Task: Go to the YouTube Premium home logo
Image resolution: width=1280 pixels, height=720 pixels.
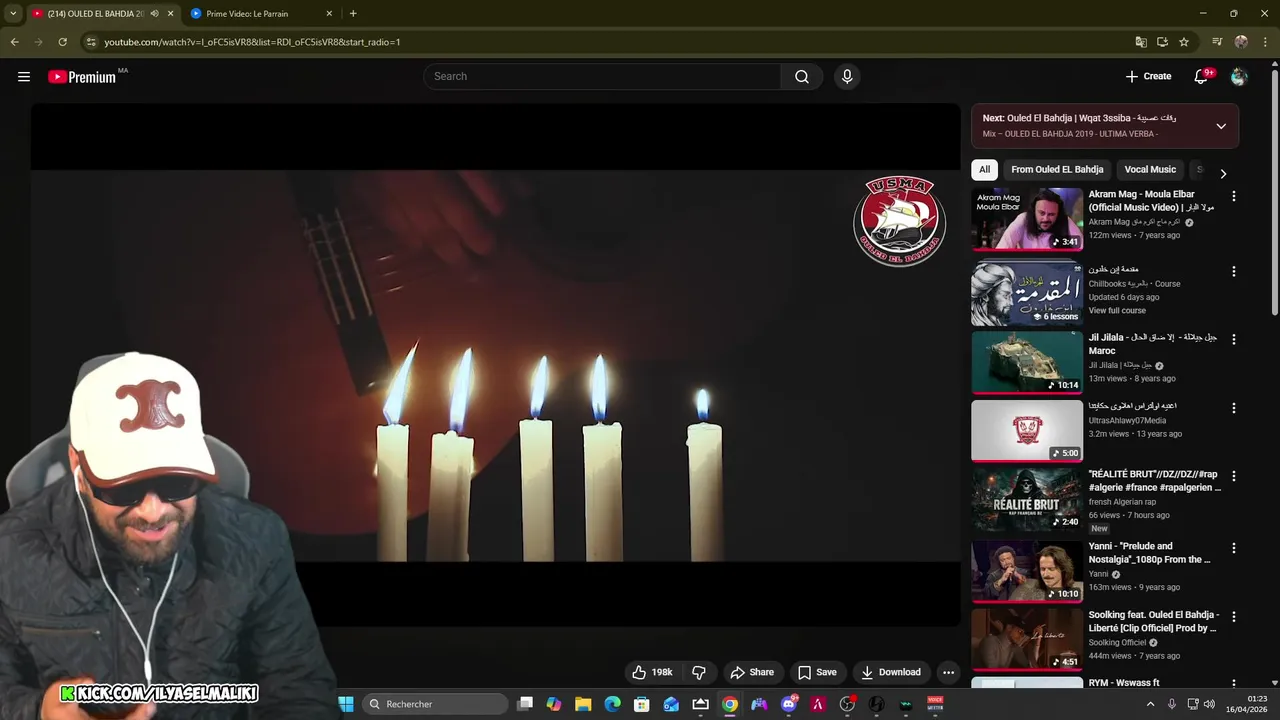Action: point(83,76)
